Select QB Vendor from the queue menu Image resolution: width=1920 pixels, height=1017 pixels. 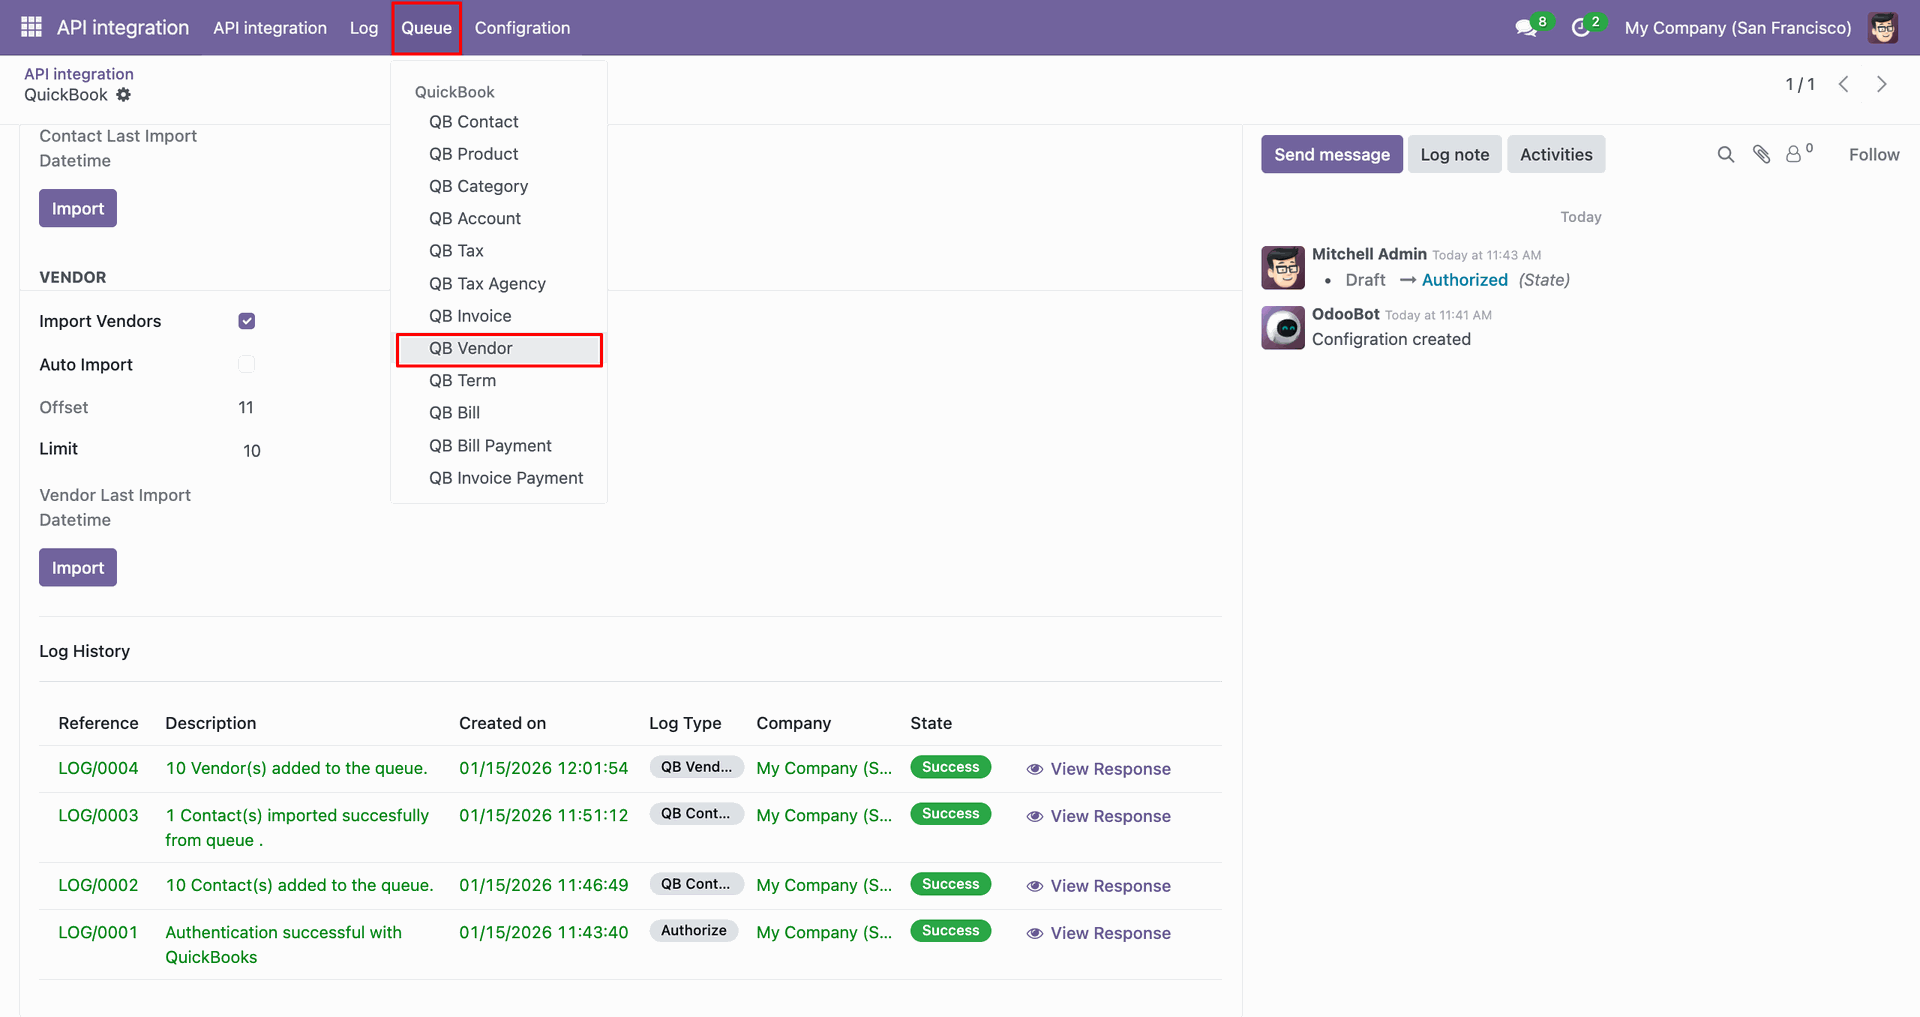tap(499, 349)
